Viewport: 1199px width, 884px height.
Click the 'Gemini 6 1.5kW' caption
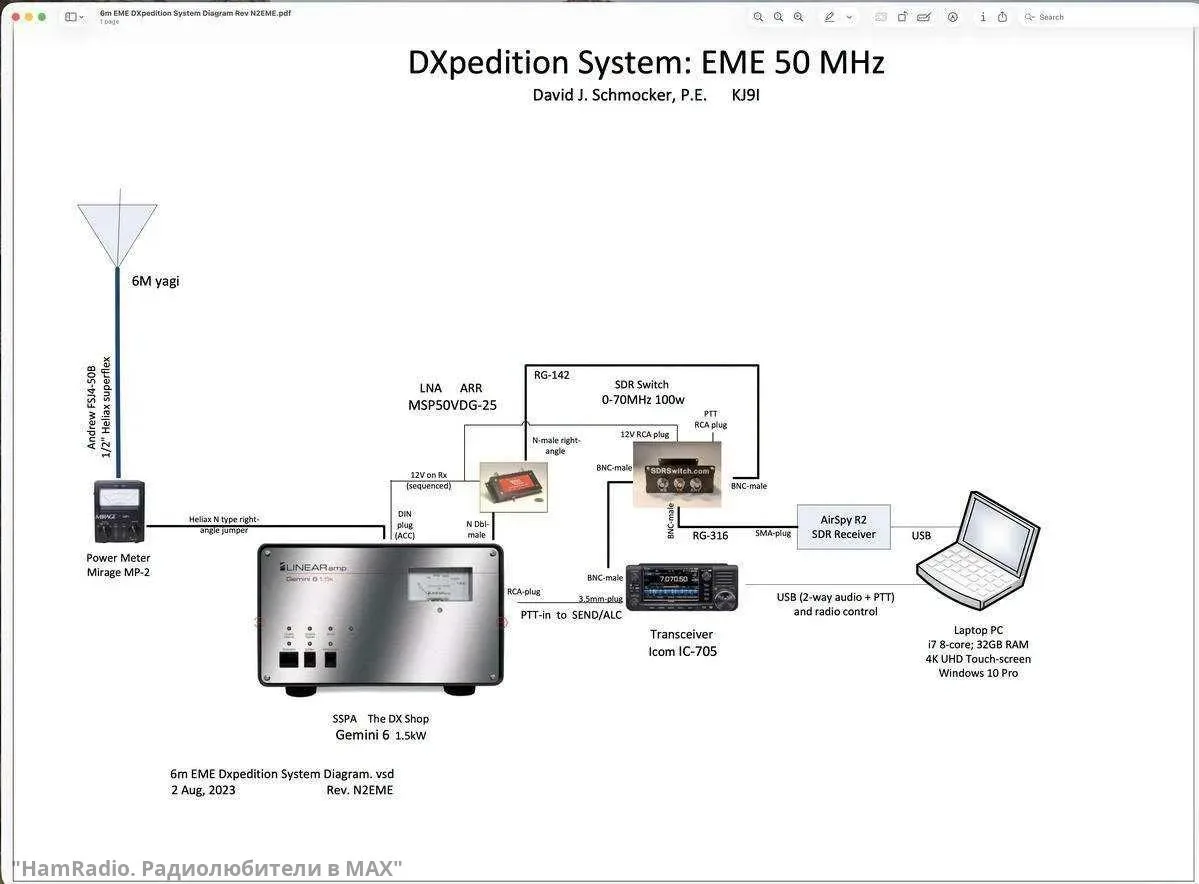[x=381, y=735]
